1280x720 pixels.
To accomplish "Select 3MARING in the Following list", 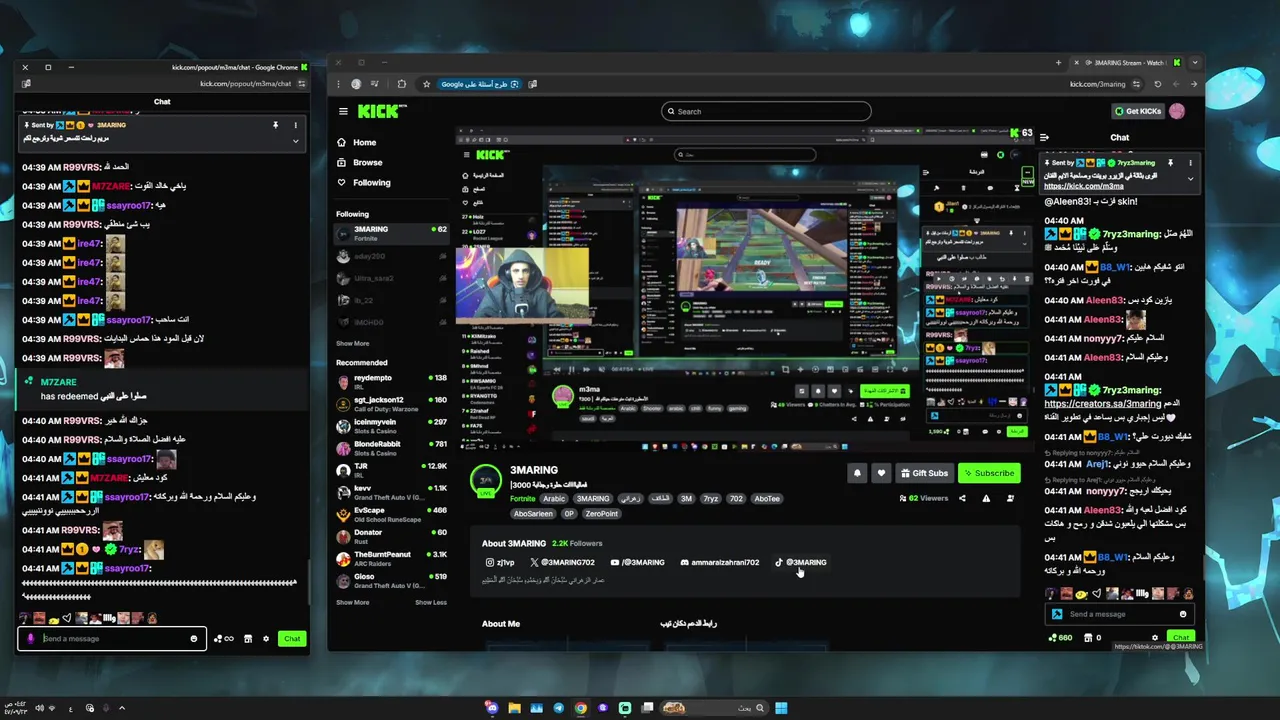I will 391,232.
